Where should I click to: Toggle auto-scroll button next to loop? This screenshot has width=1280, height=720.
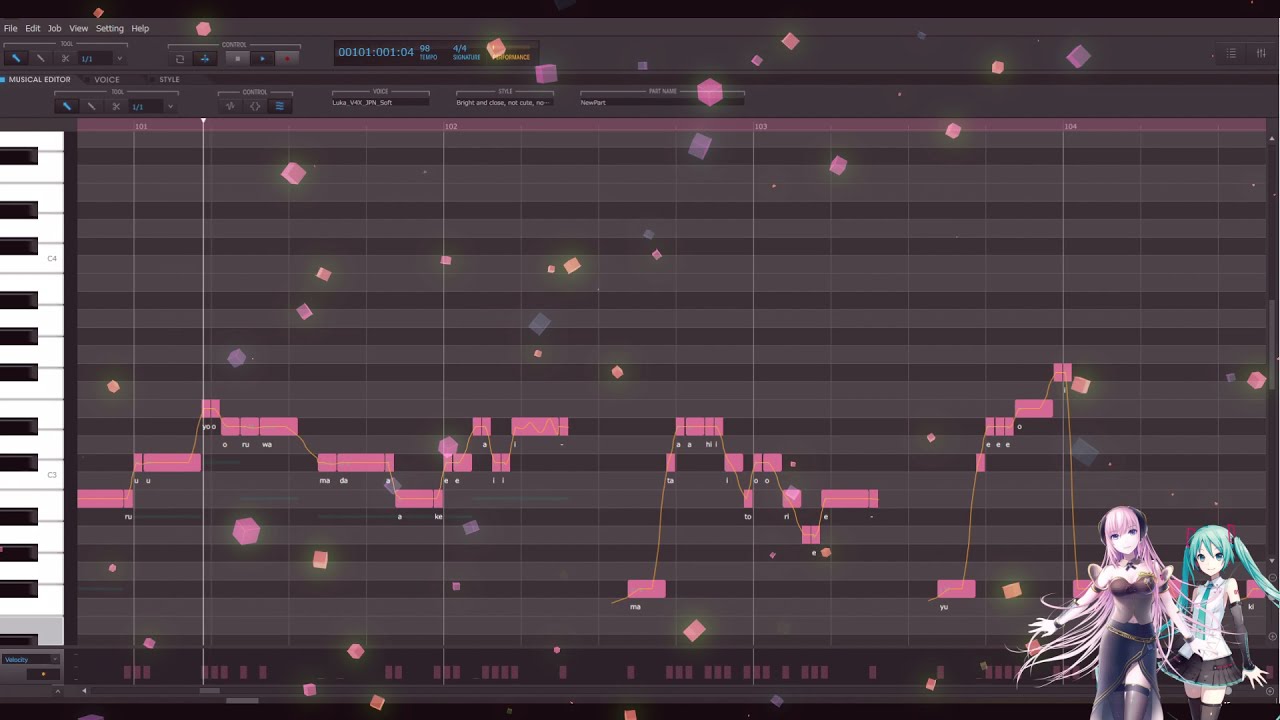pyautogui.click(x=204, y=58)
